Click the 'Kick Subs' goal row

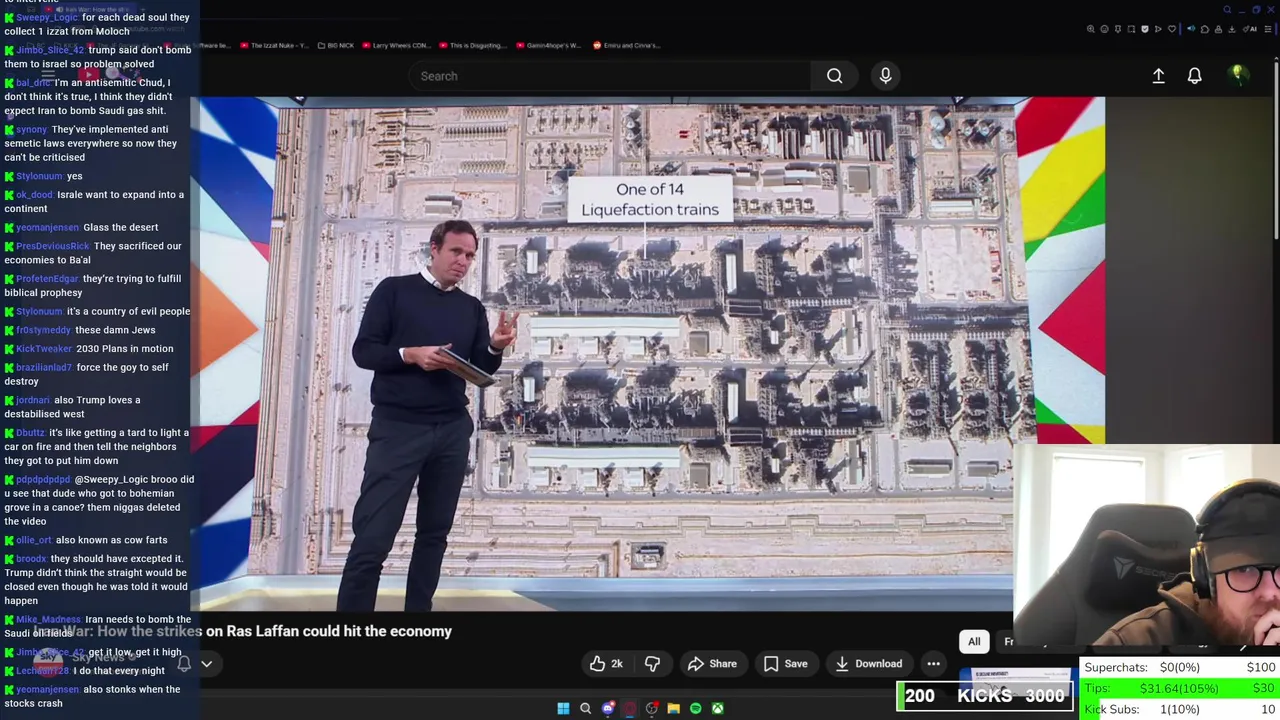(x=1180, y=709)
